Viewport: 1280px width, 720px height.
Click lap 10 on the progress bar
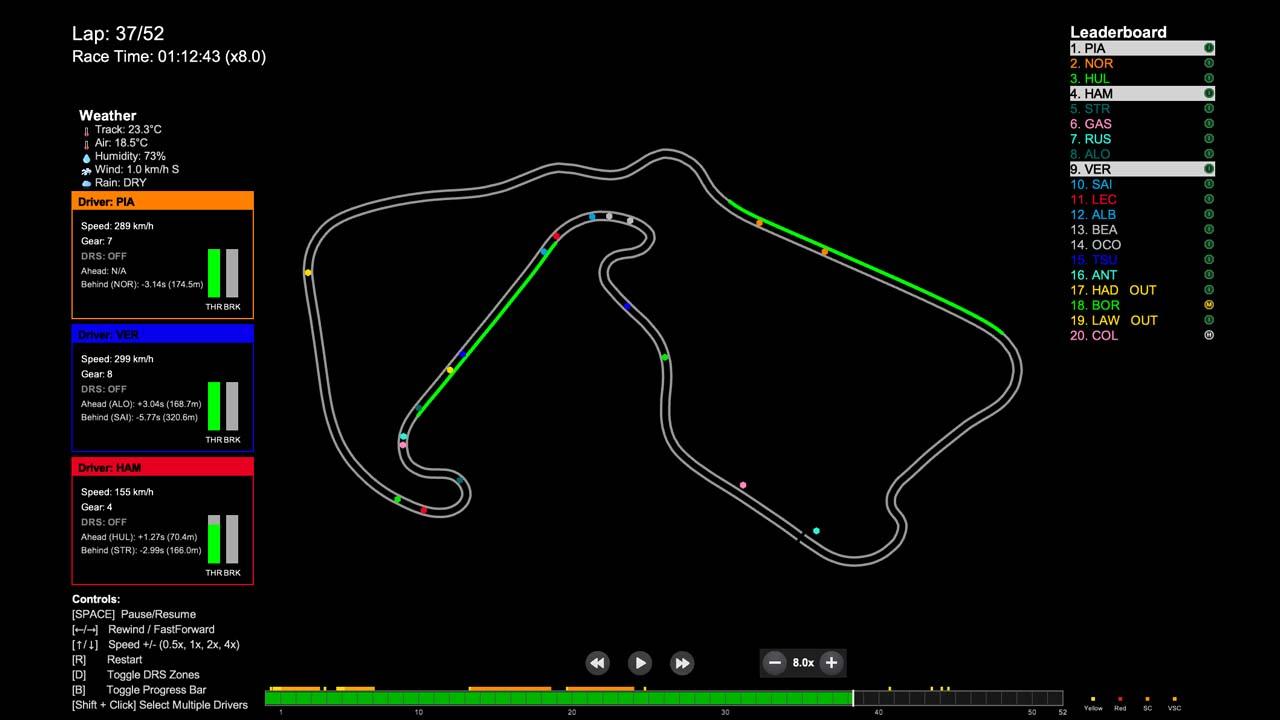pyautogui.click(x=418, y=696)
